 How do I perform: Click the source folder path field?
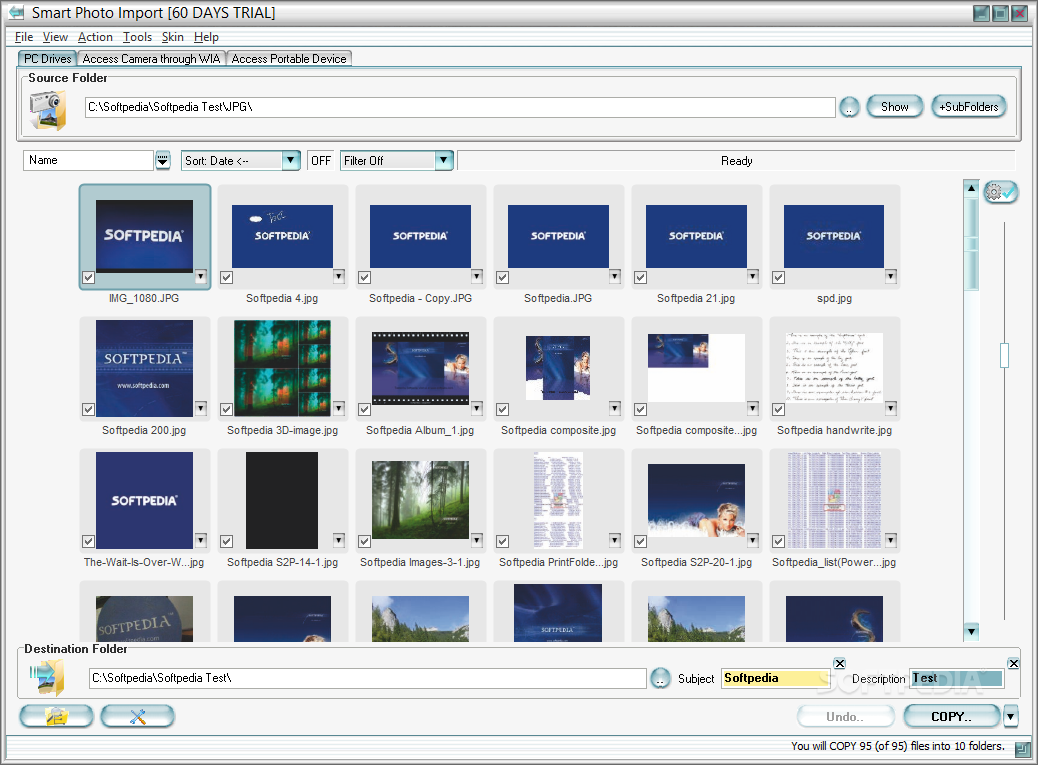point(460,107)
